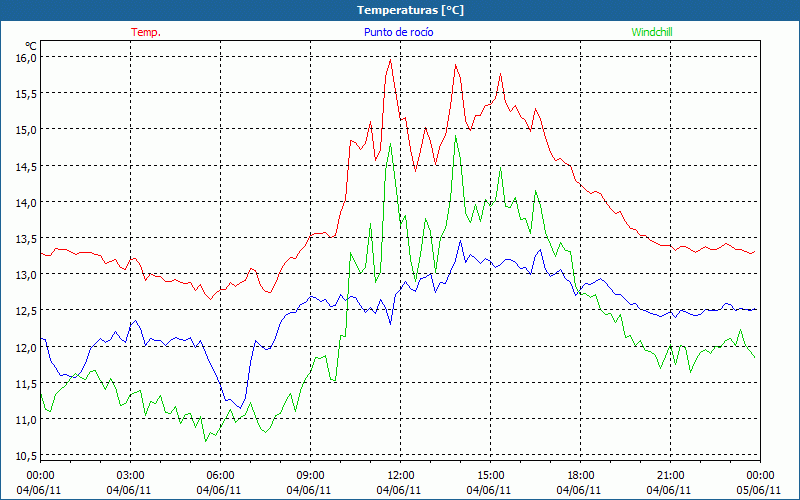Click the '12,0' y-axis value
800x500 pixels.
[26, 347]
